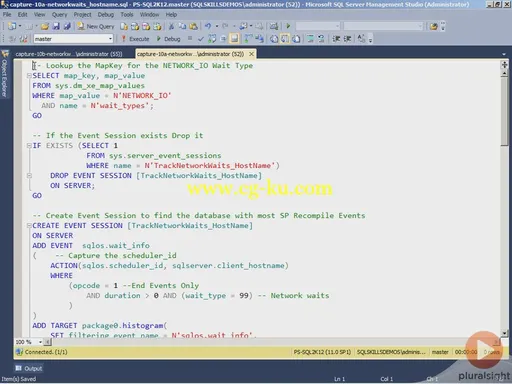Start a Database Engine Query
This screenshot has height=384, width=512.
[x=124, y=26]
